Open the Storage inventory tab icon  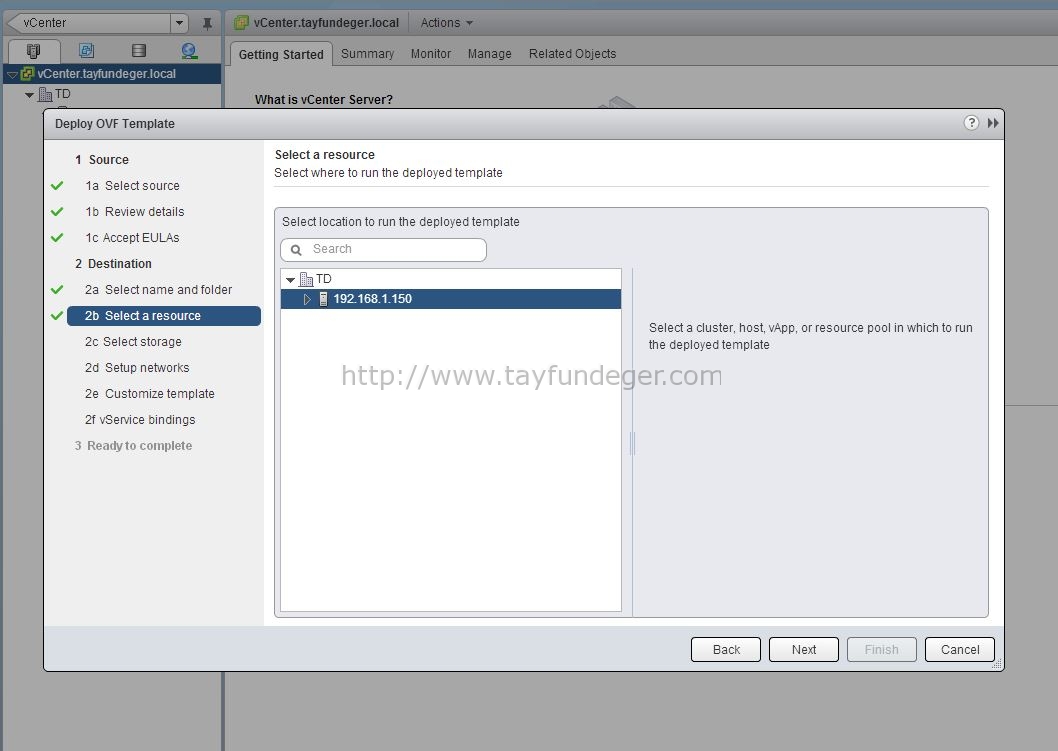(x=139, y=51)
